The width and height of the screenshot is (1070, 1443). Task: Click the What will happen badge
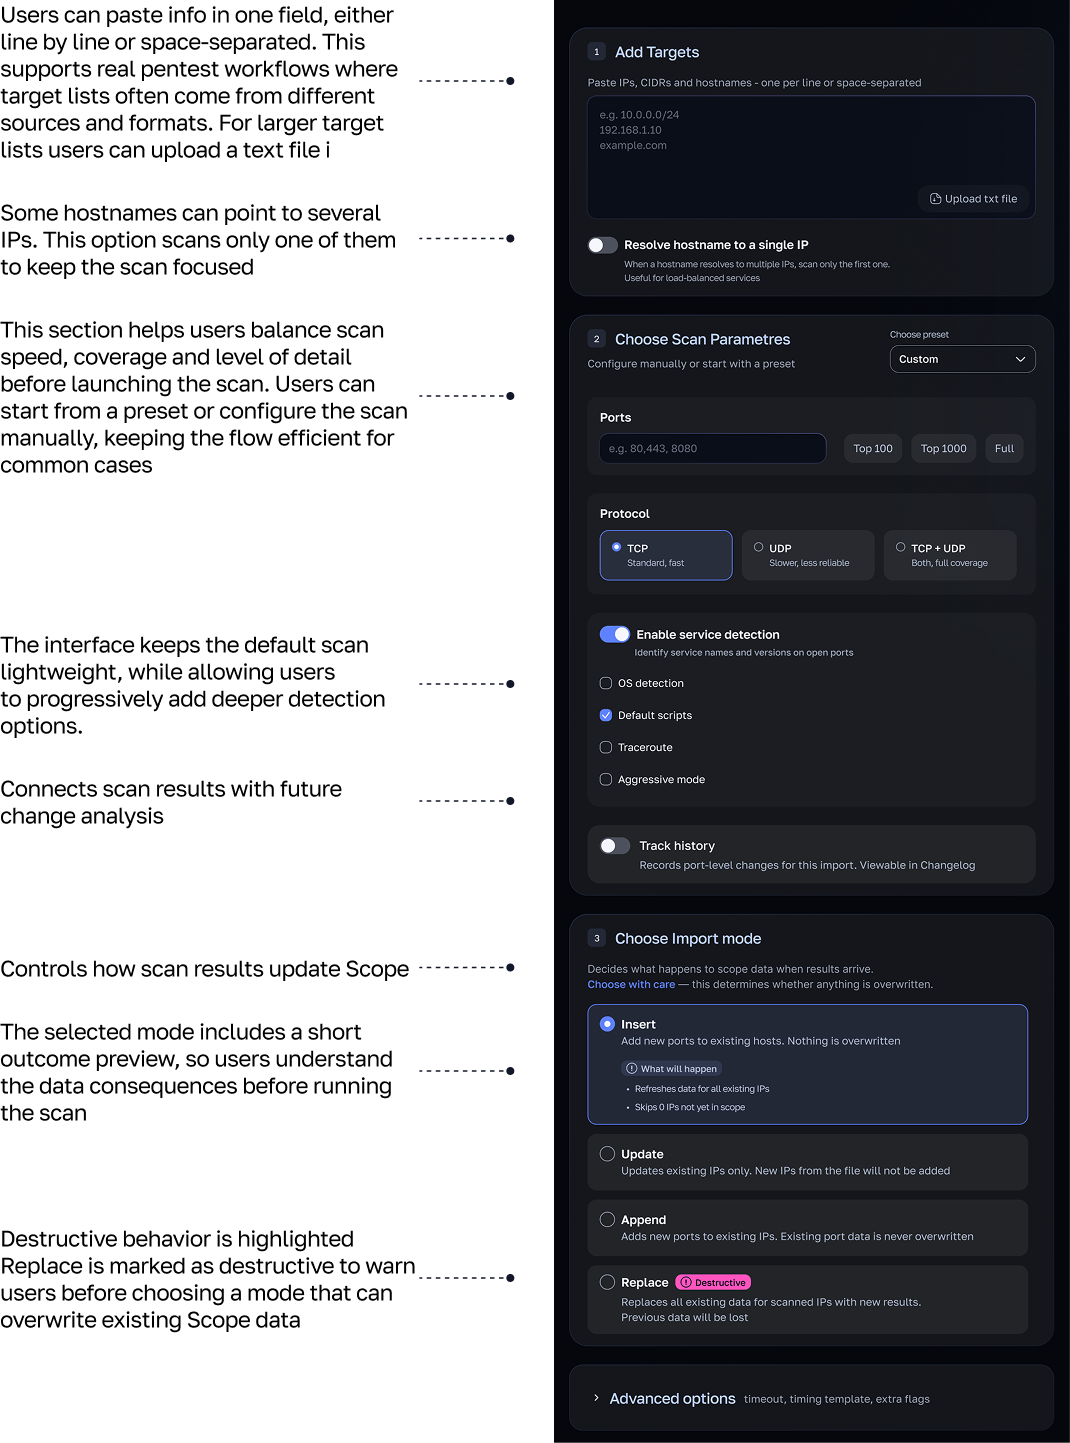pos(672,1069)
